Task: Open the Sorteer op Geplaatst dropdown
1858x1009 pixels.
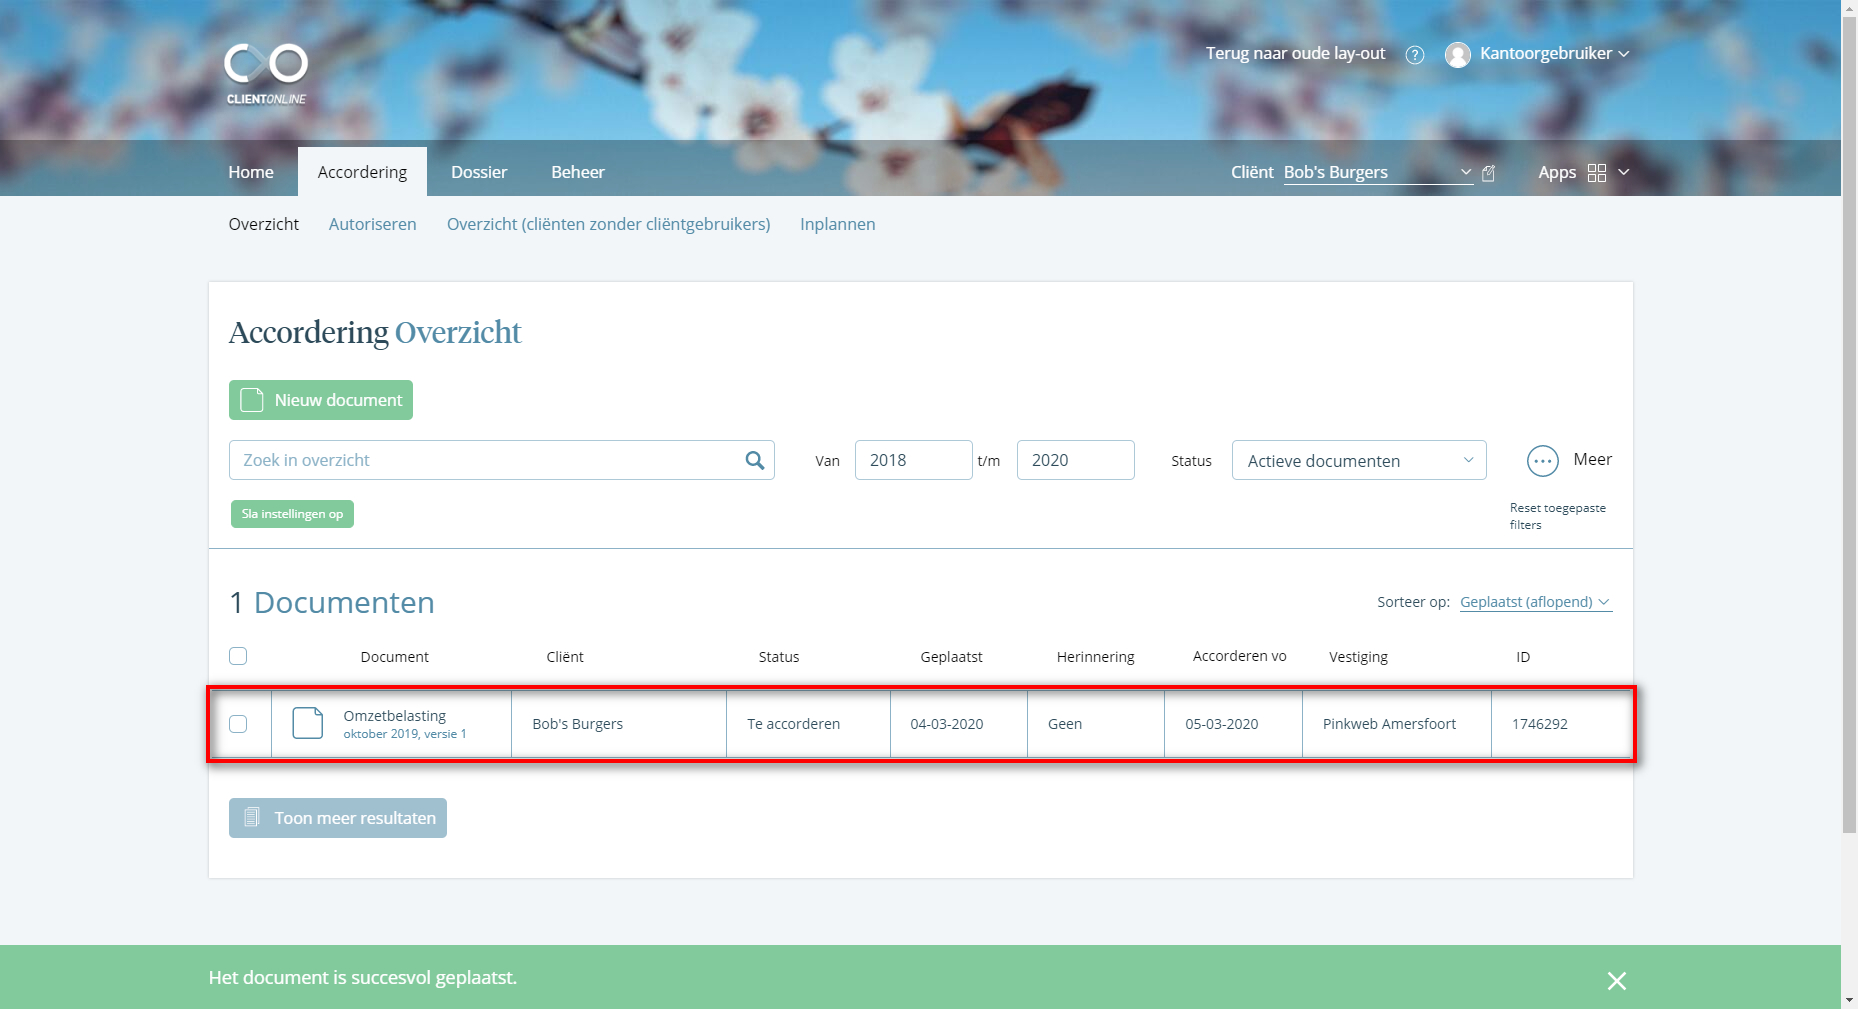Action: point(1536,602)
